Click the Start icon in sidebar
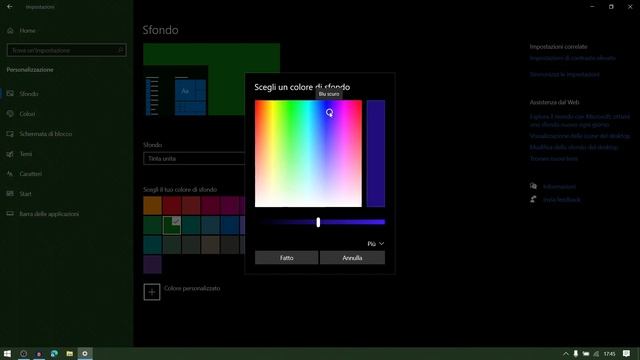Screen dimensions: 640x360 (x=10, y=193)
